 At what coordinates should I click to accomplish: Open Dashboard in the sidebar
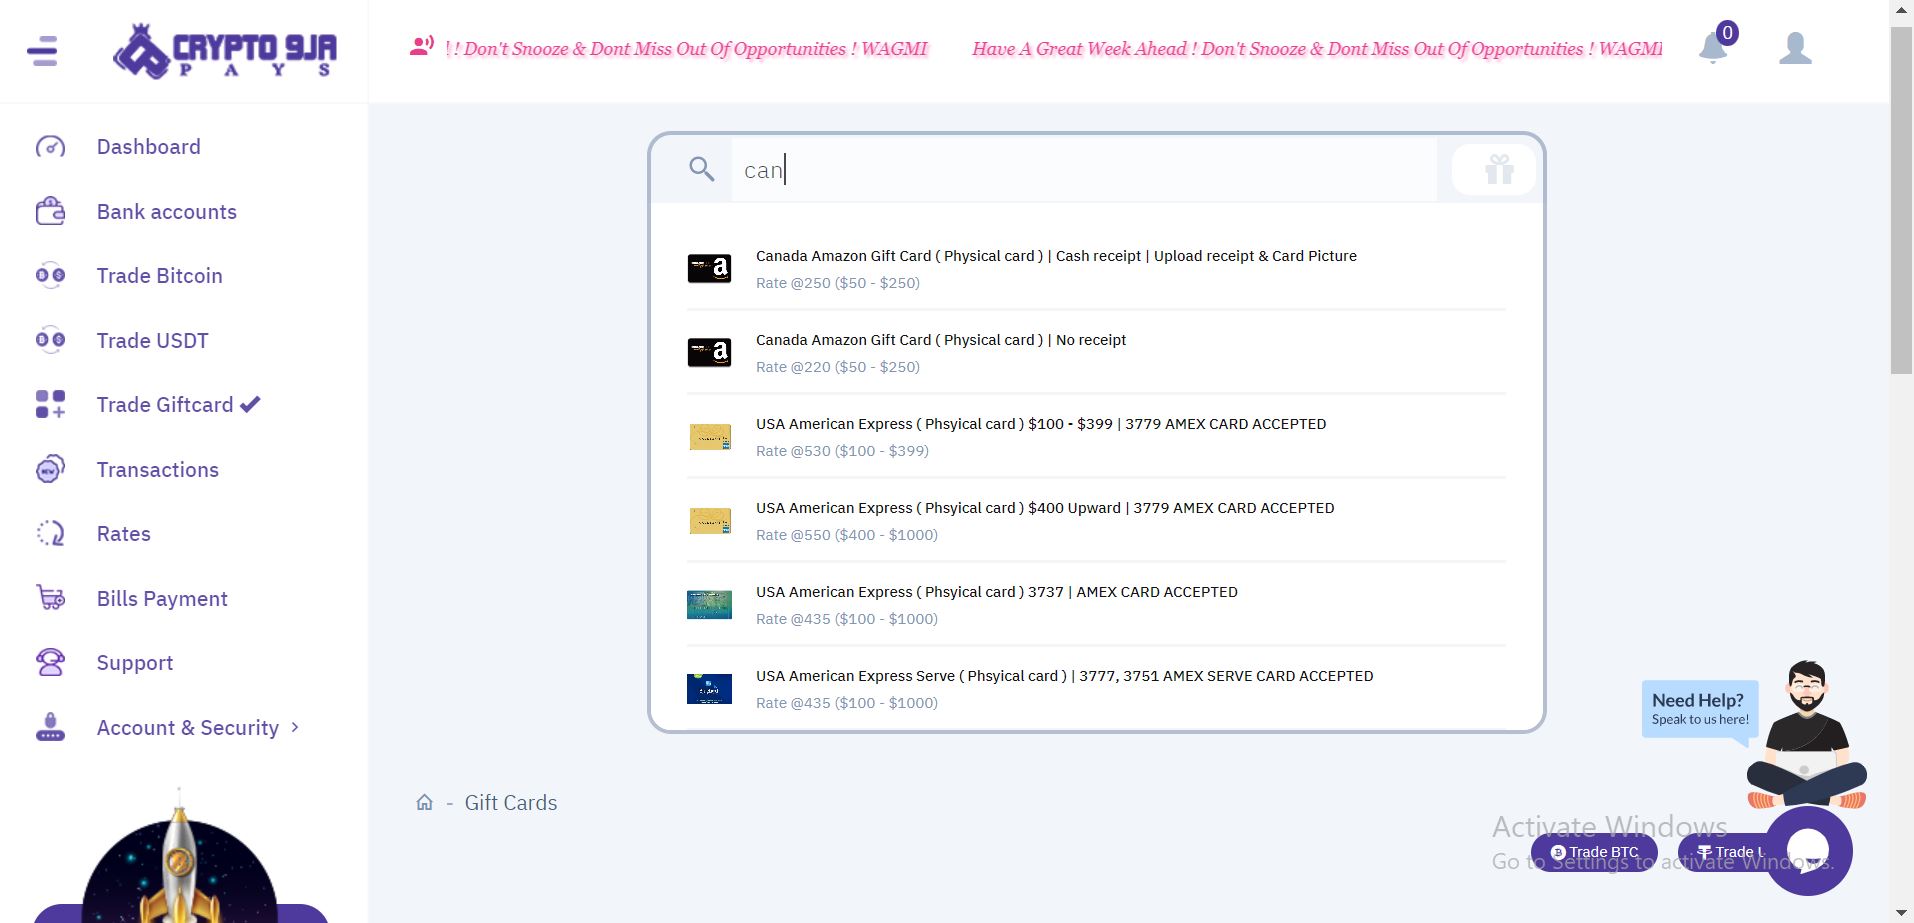tap(148, 147)
